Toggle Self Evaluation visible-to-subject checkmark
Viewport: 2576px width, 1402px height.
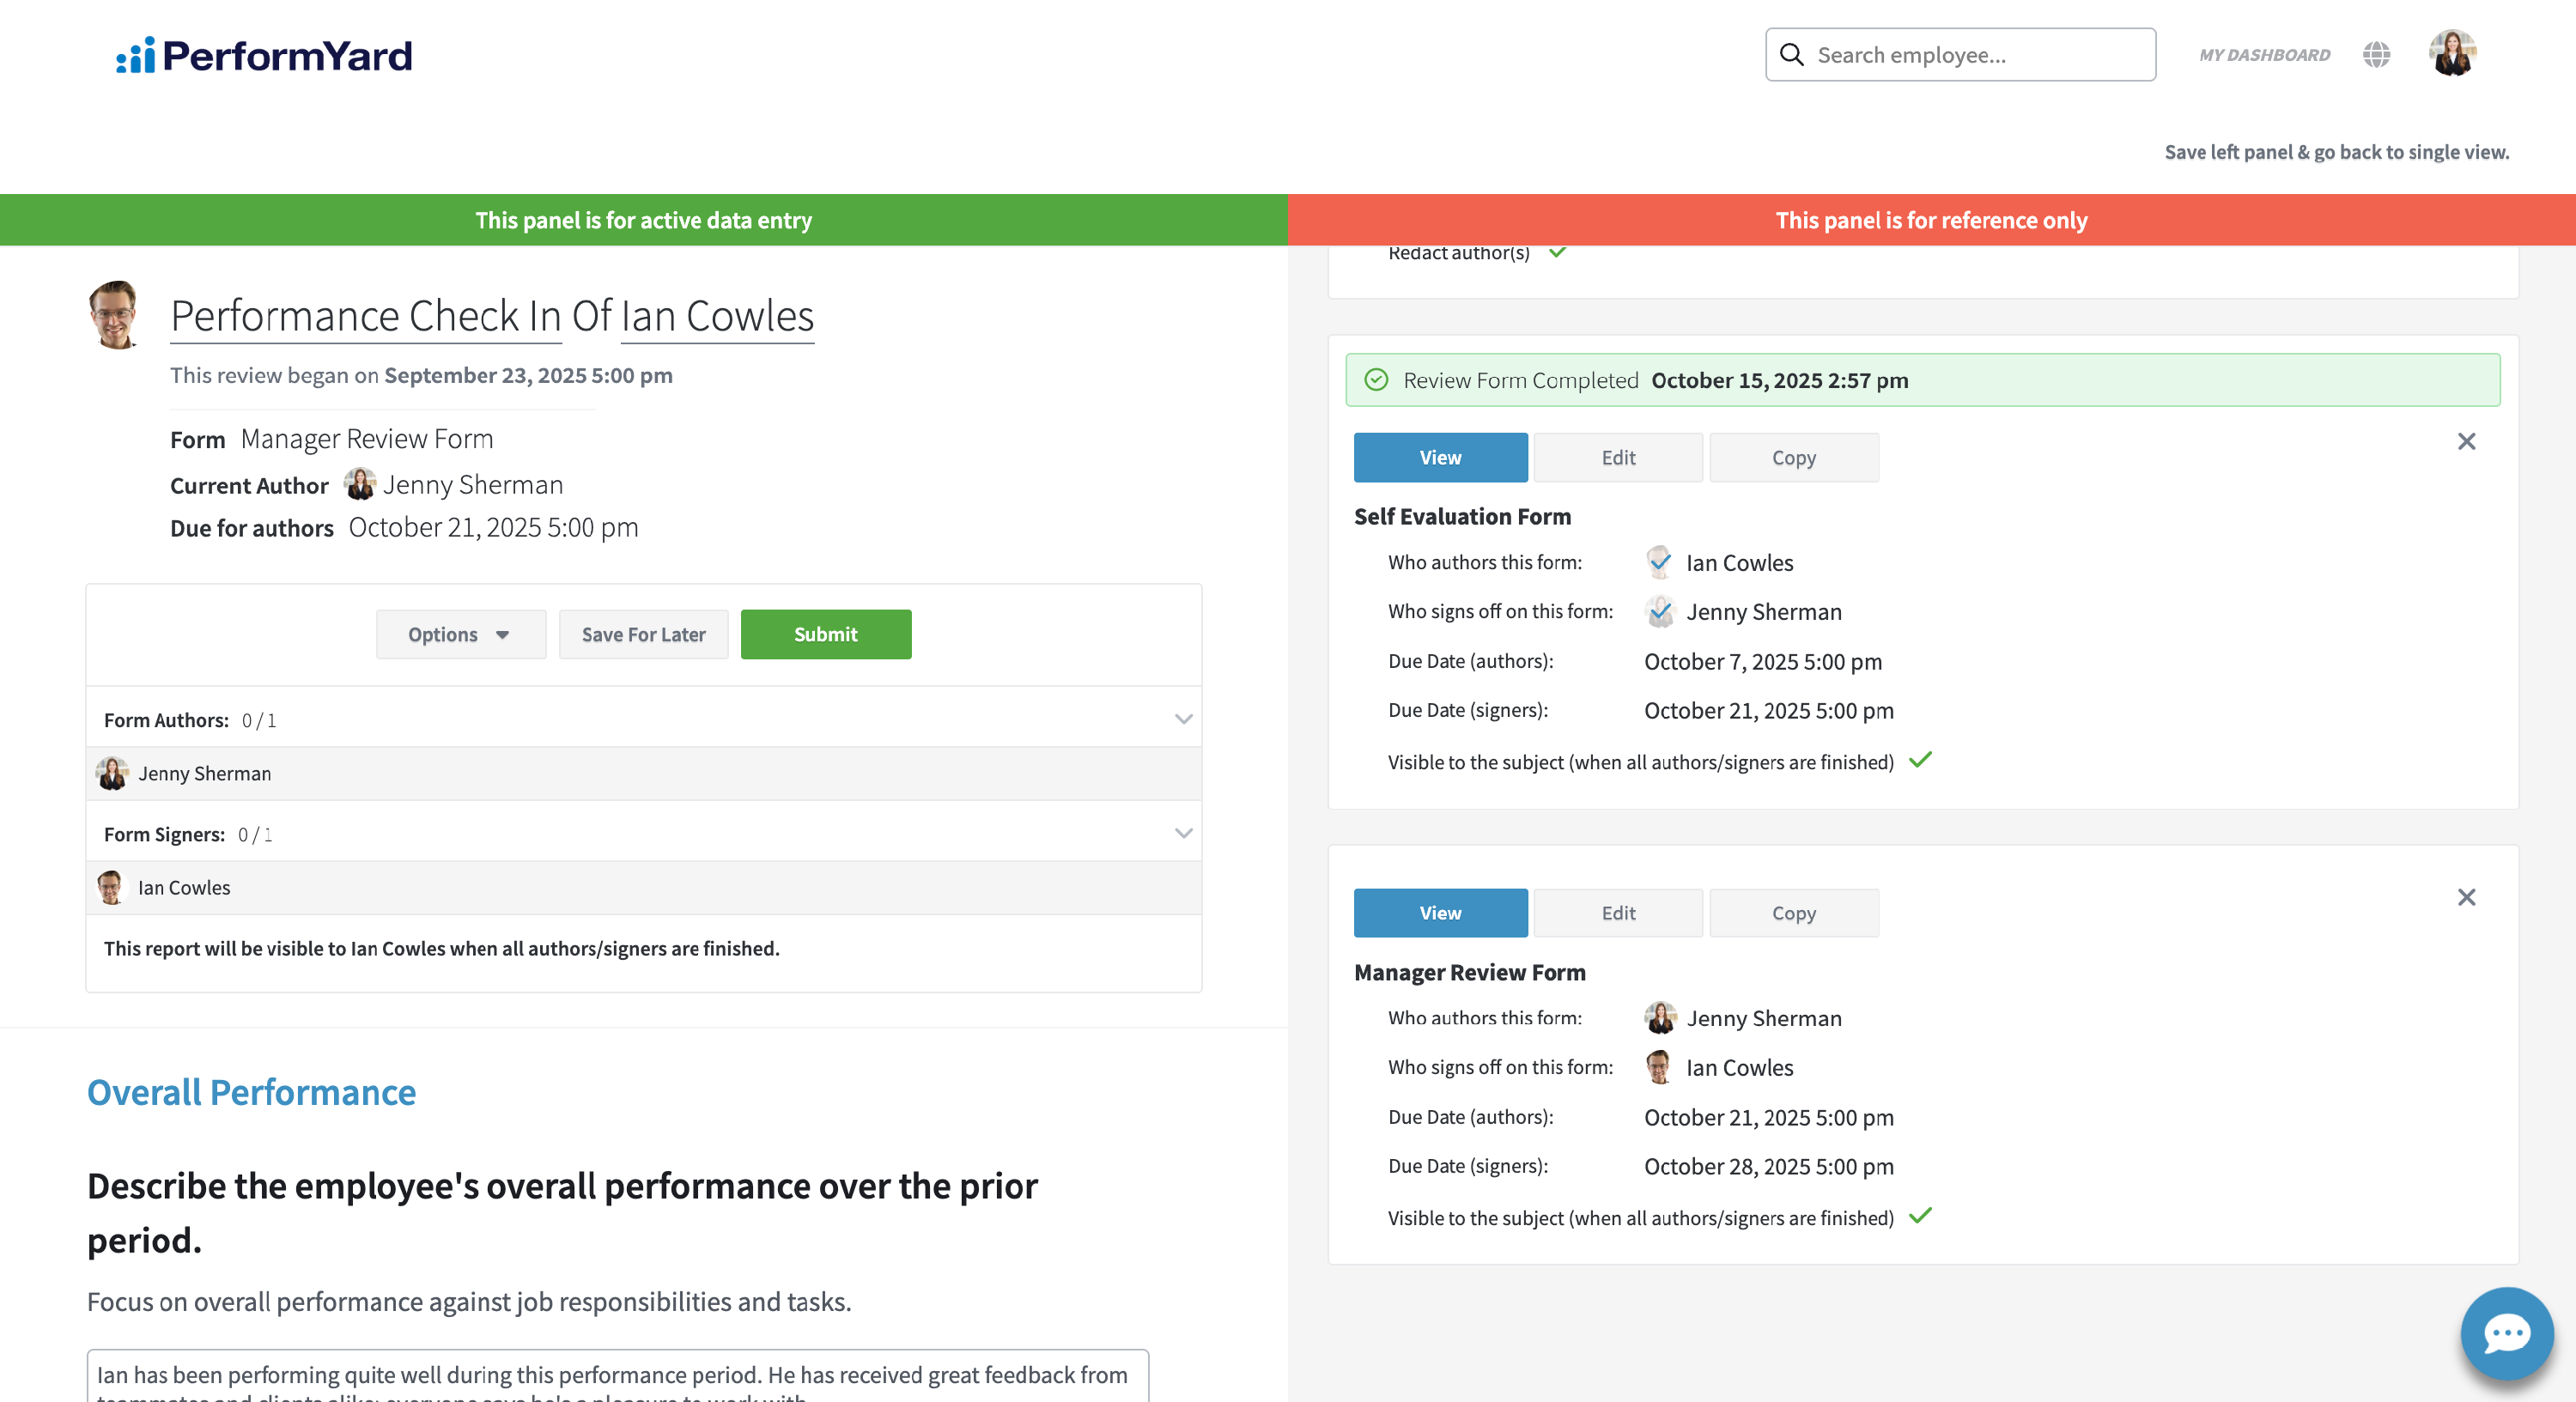click(1920, 760)
